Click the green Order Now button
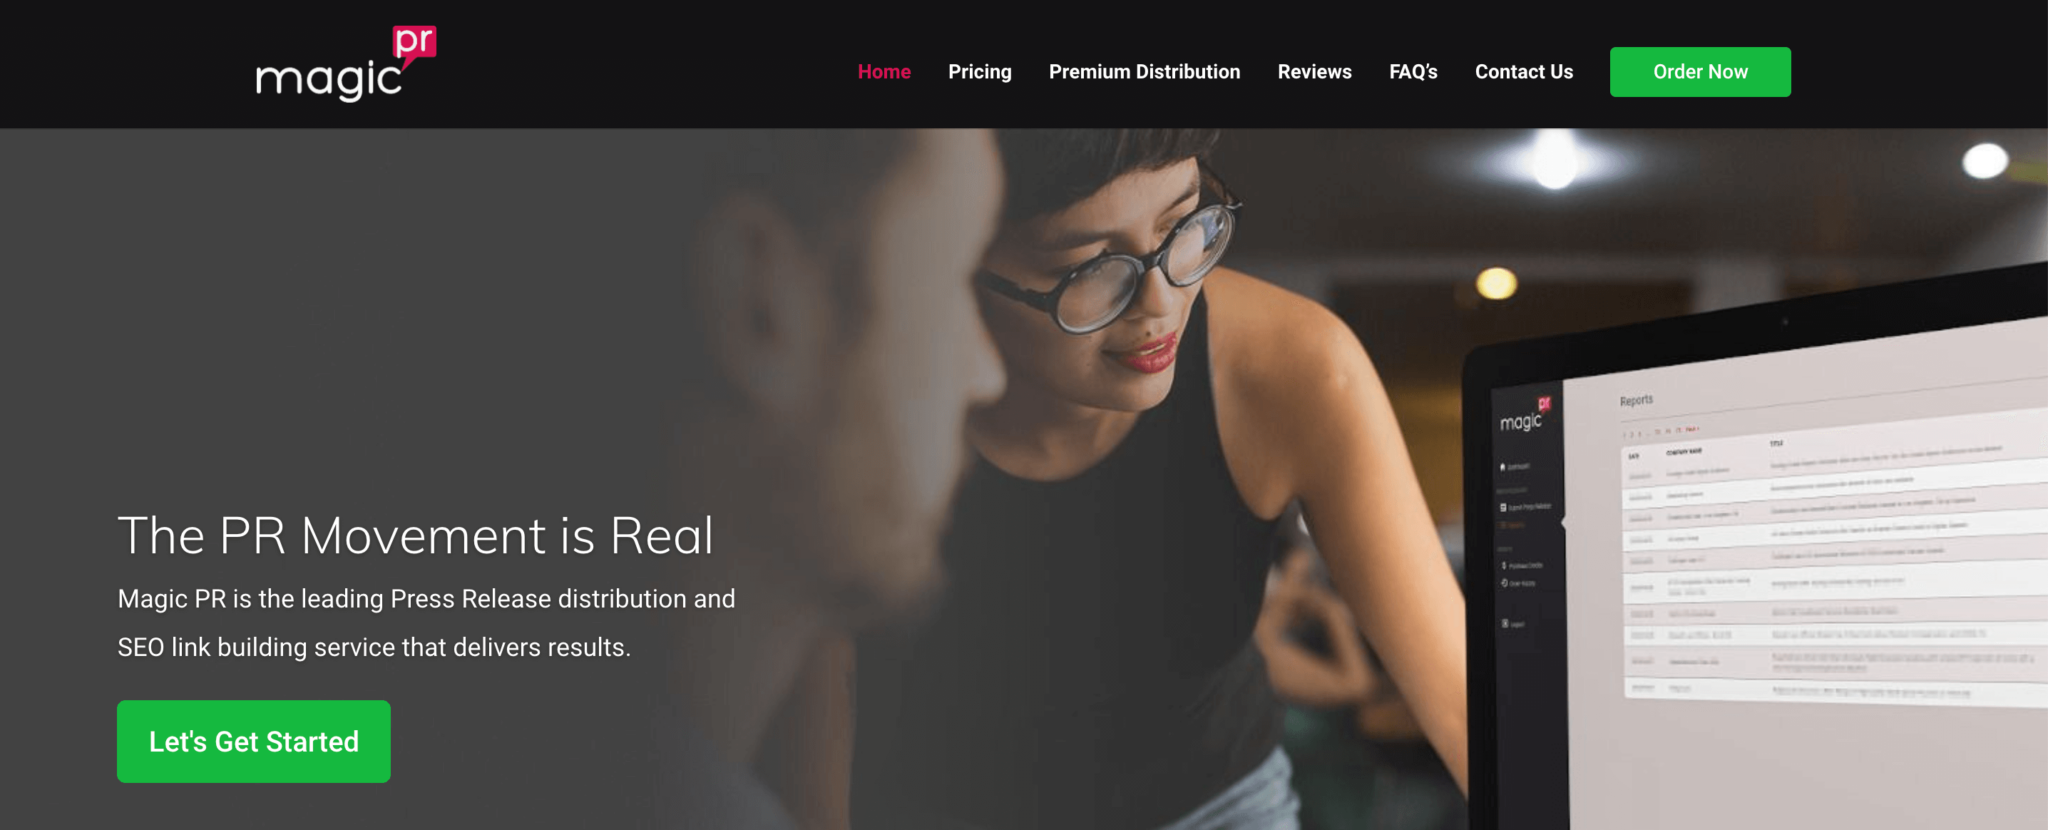Image resolution: width=2048 pixels, height=830 pixels. [x=1700, y=72]
